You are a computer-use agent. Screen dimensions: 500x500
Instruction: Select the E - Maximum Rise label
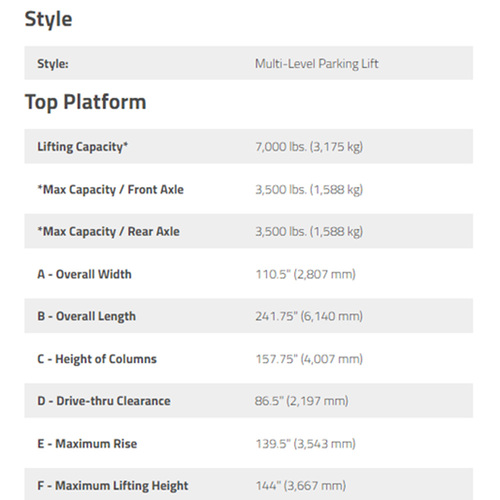[x=87, y=444]
